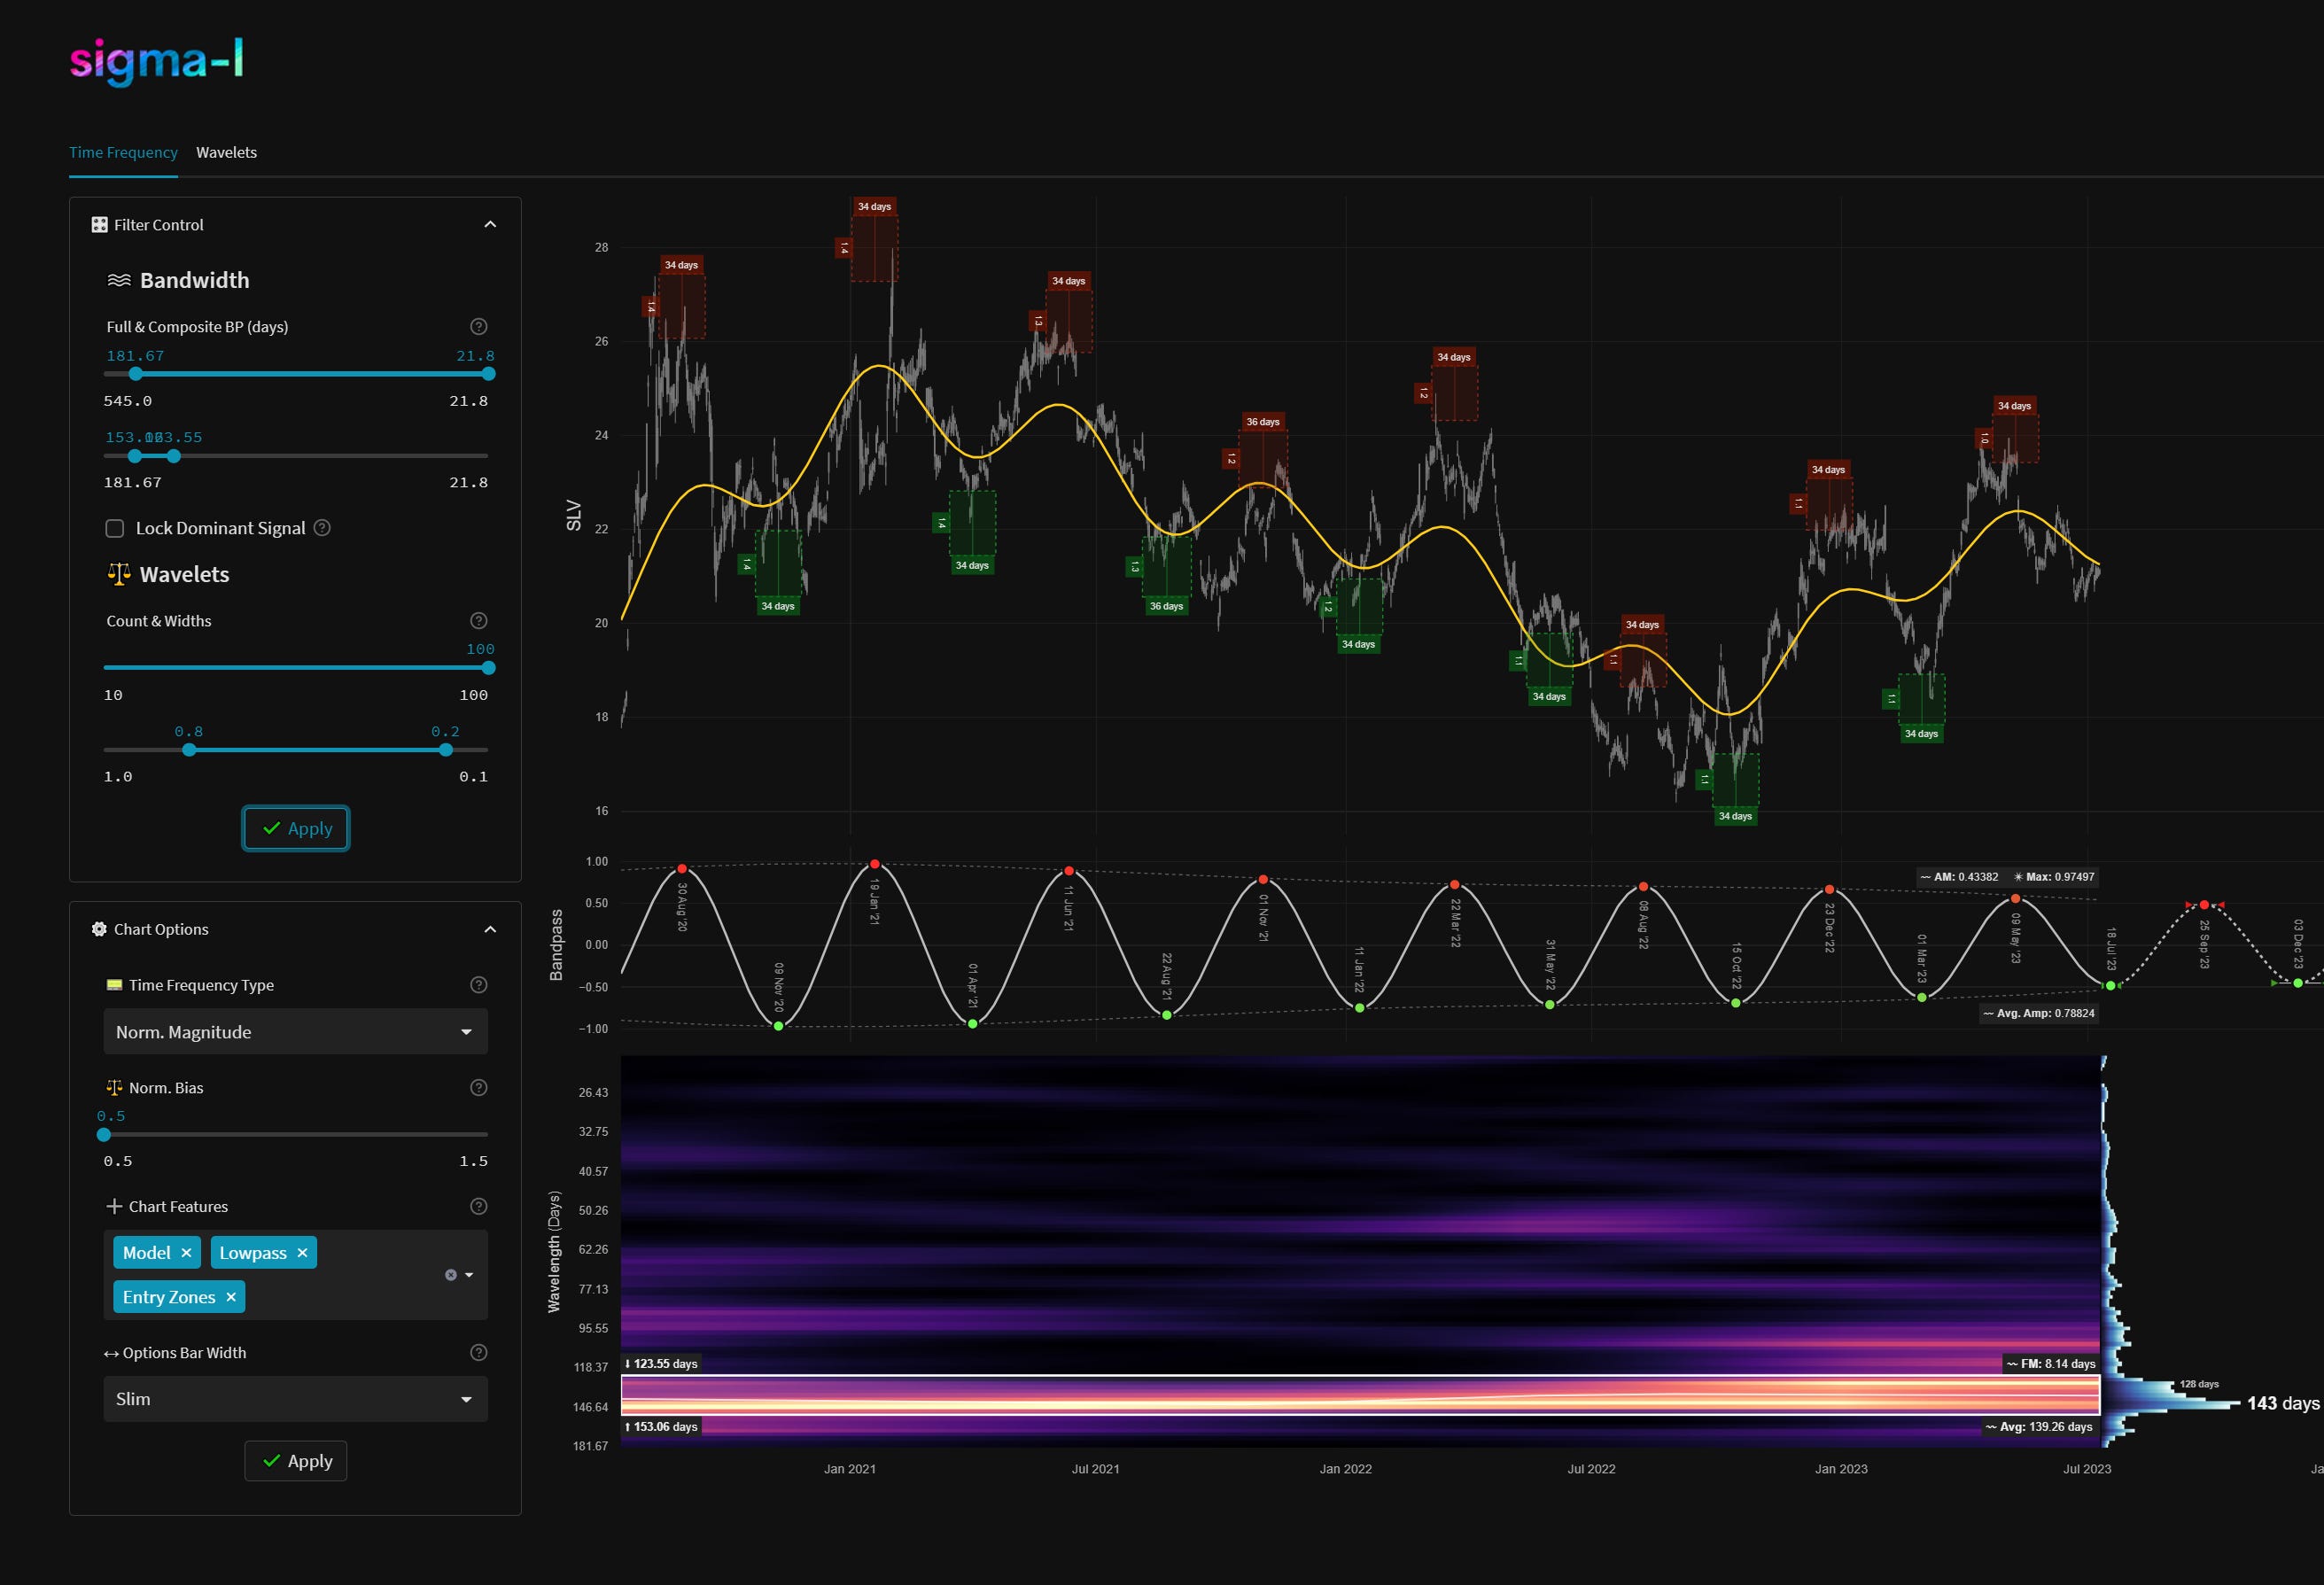Image resolution: width=2324 pixels, height=1585 pixels.
Task: Click help icon next to Count & Widths
Action: (478, 621)
